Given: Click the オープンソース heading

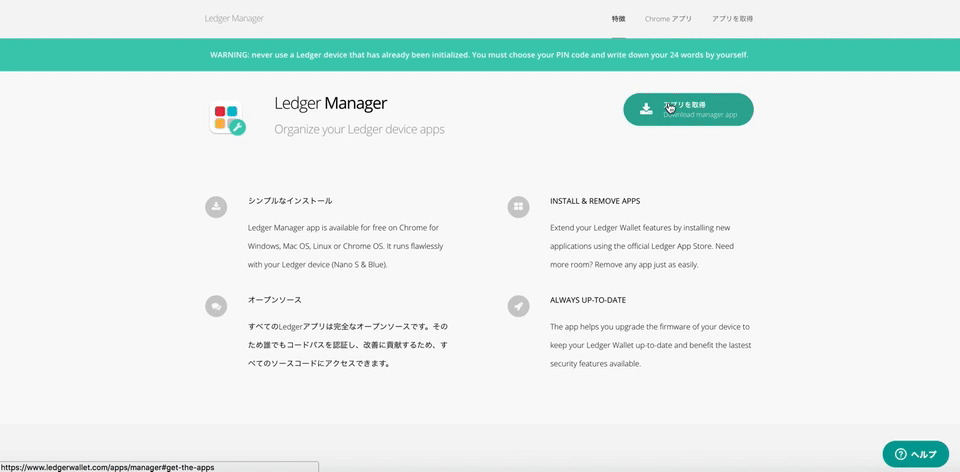Looking at the screenshot, I should pyautogui.click(x=275, y=301).
